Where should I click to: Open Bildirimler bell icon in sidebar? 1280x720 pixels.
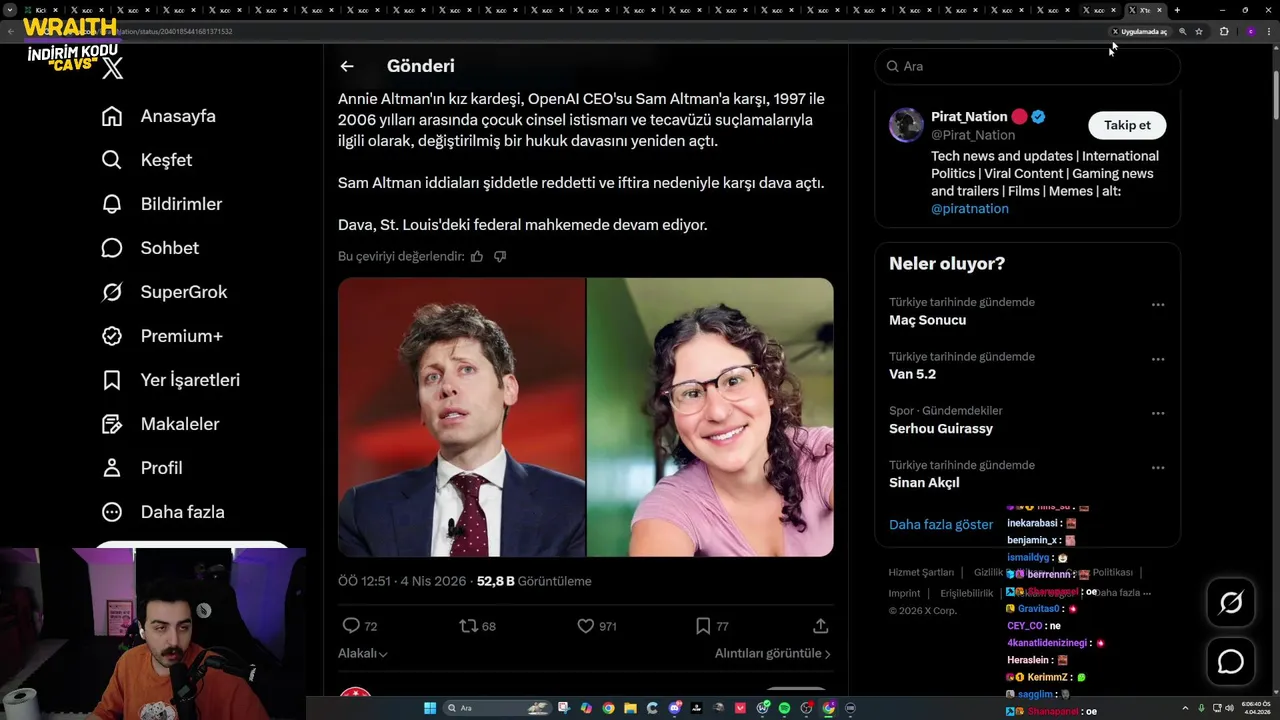(112, 204)
